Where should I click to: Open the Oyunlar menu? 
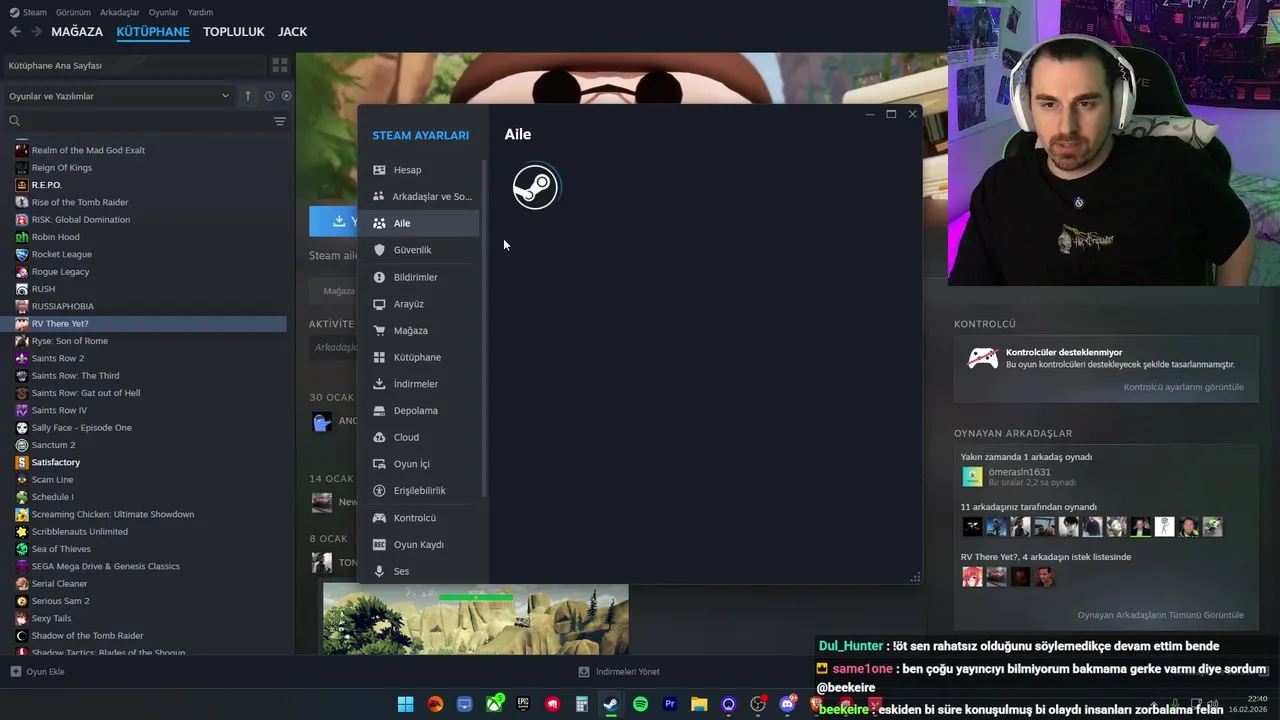tap(163, 12)
